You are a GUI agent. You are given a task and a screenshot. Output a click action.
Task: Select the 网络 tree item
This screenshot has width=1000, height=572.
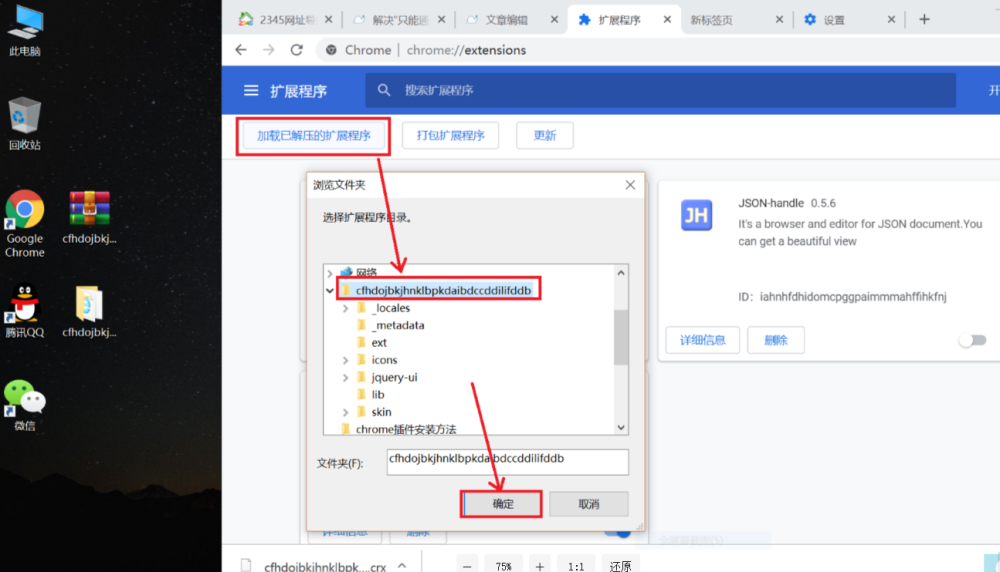(x=366, y=273)
